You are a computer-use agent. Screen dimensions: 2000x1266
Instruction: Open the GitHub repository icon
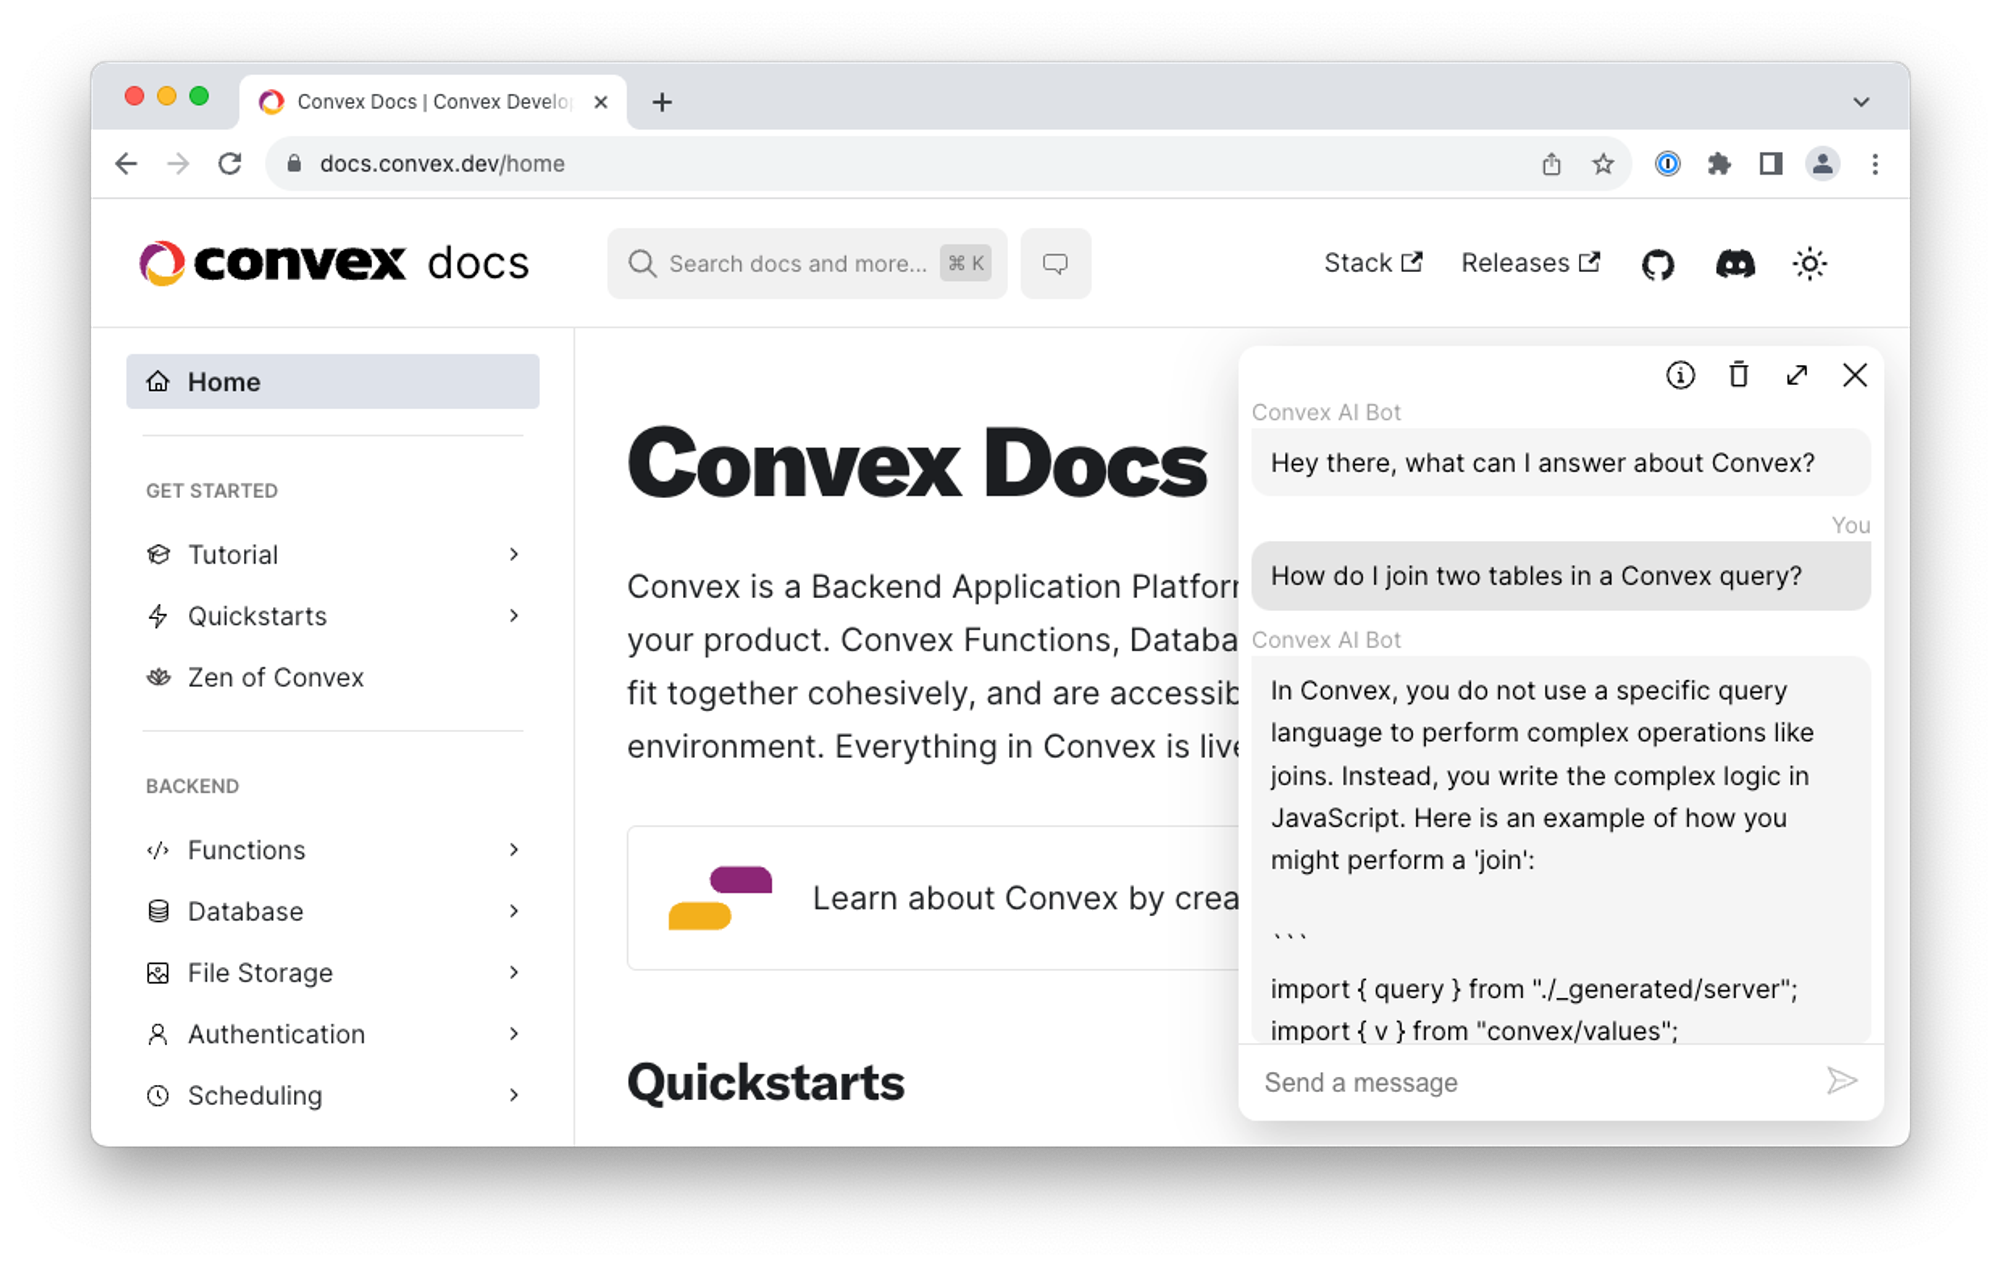click(1658, 264)
